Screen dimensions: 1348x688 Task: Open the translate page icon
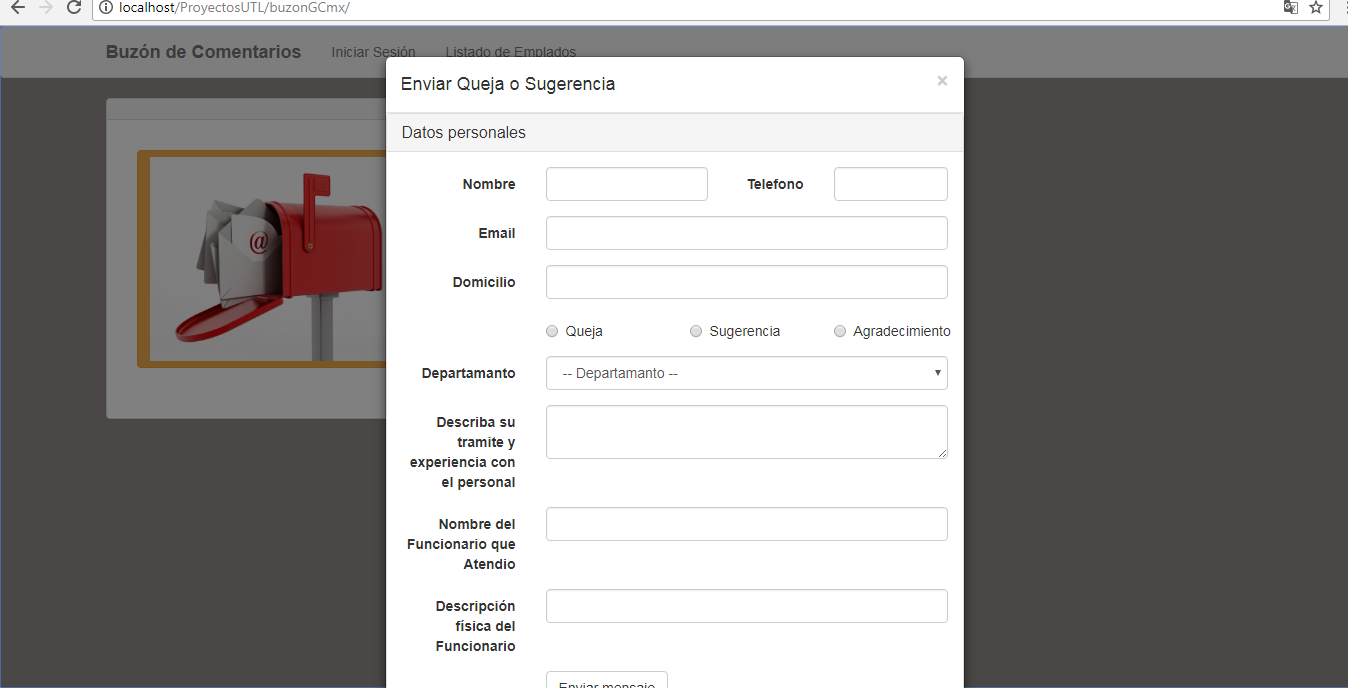coord(1291,8)
